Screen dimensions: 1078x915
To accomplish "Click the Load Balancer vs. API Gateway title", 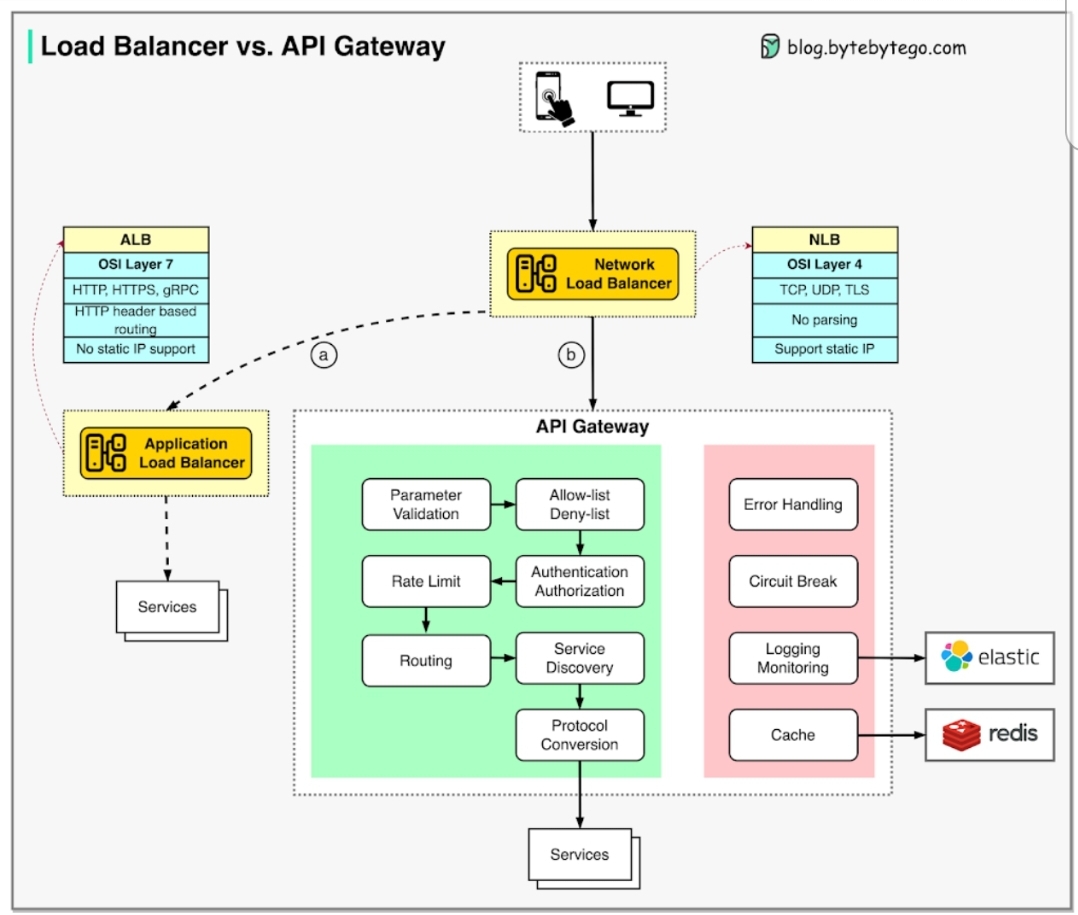I will 243,46.
